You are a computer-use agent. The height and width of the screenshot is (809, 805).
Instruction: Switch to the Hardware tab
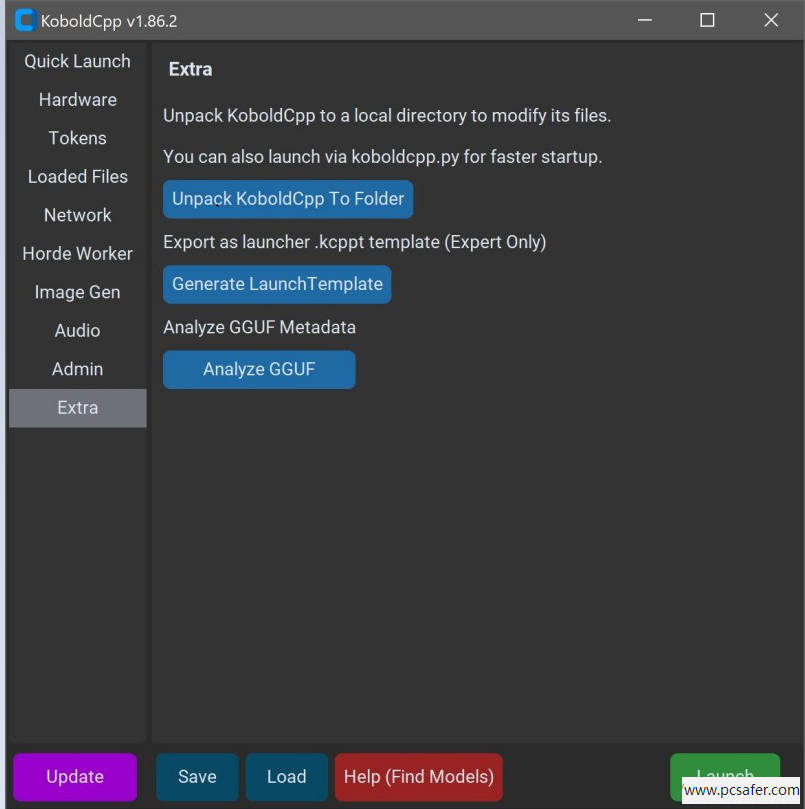[77, 100]
